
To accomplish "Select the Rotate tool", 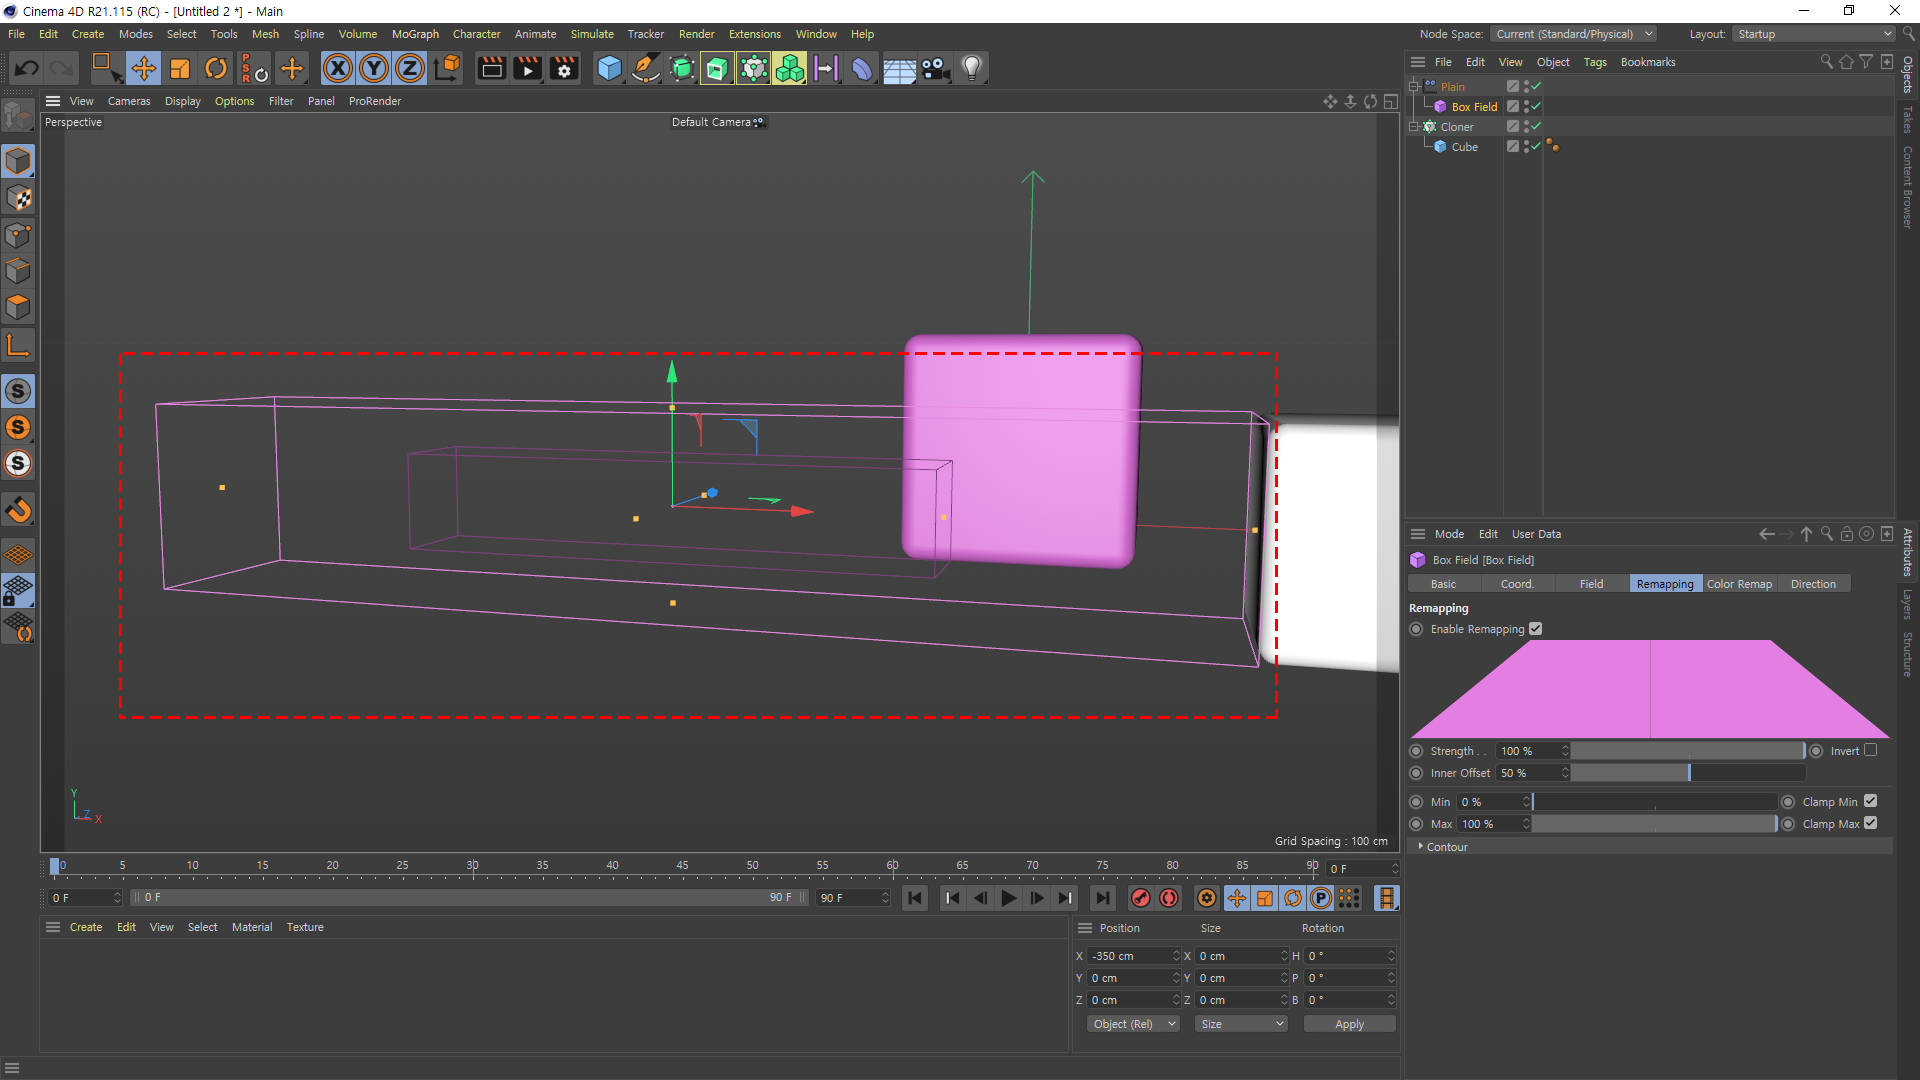I will tap(215, 68).
